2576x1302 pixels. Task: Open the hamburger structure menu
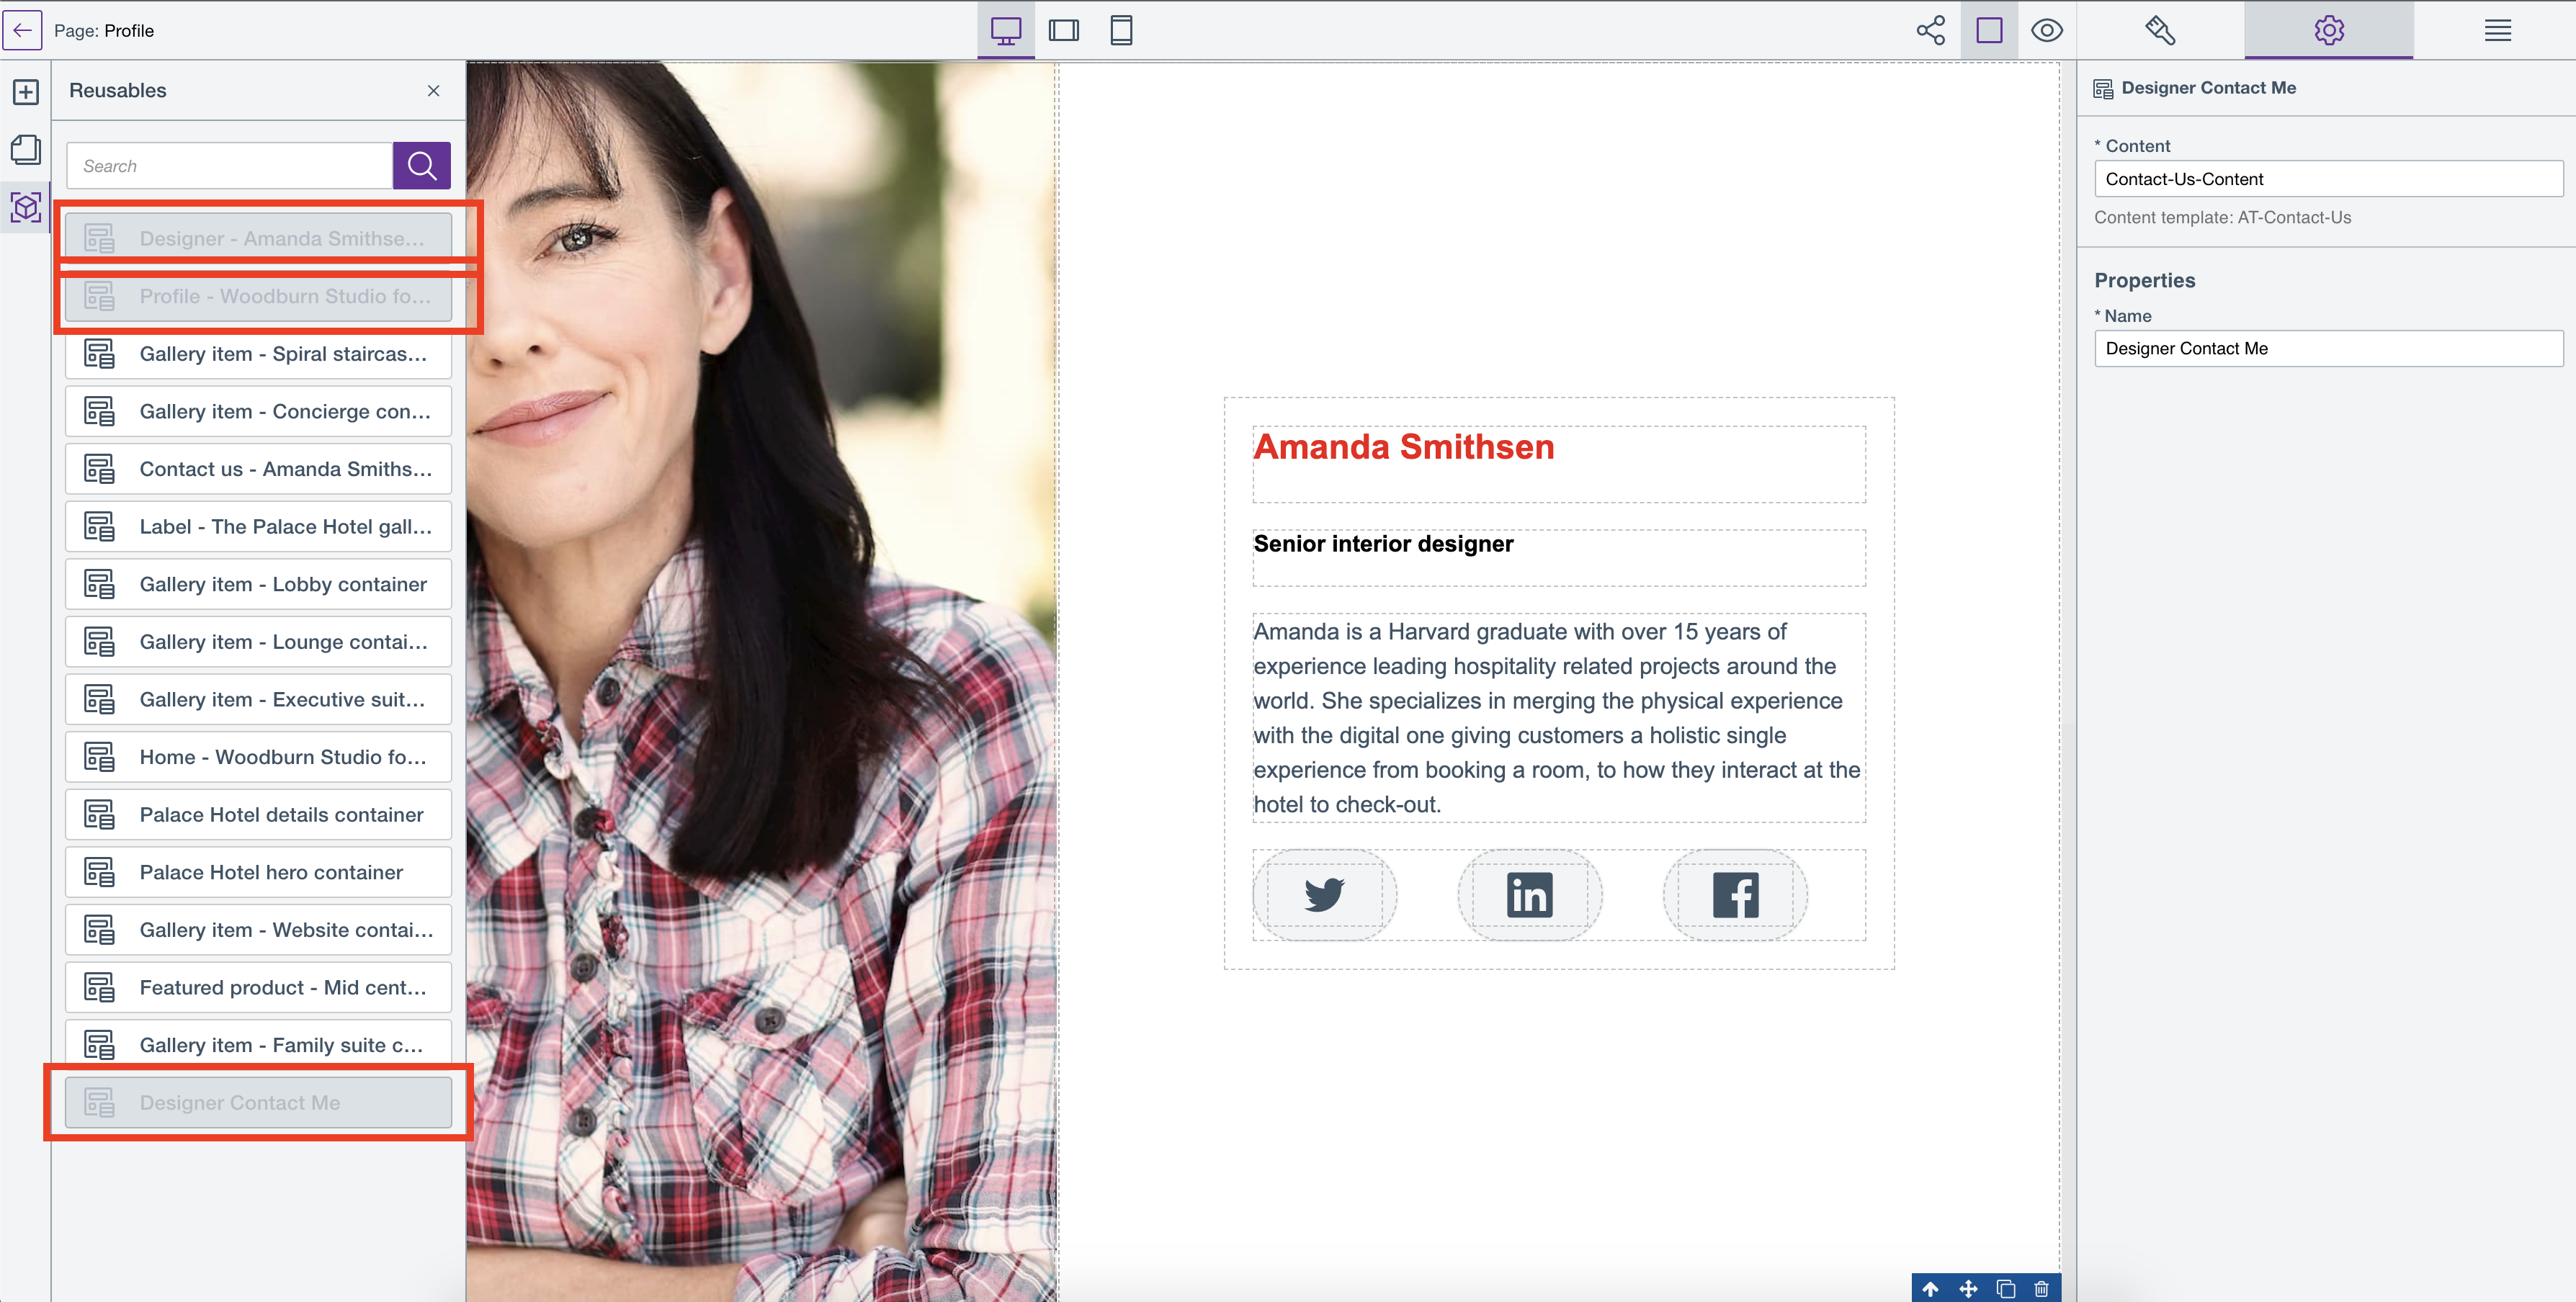[x=2497, y=30]
